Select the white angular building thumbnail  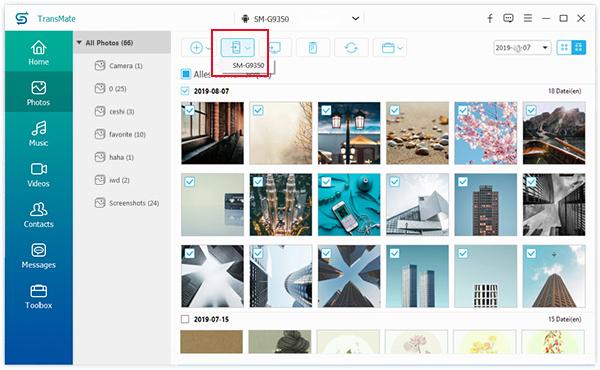pyautogui.click(x=417, y=205)
